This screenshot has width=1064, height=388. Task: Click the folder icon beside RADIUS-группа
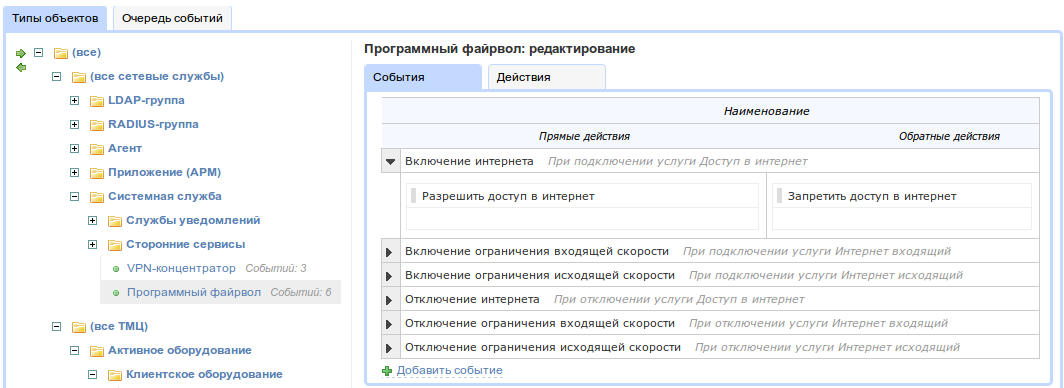[96, 125]
